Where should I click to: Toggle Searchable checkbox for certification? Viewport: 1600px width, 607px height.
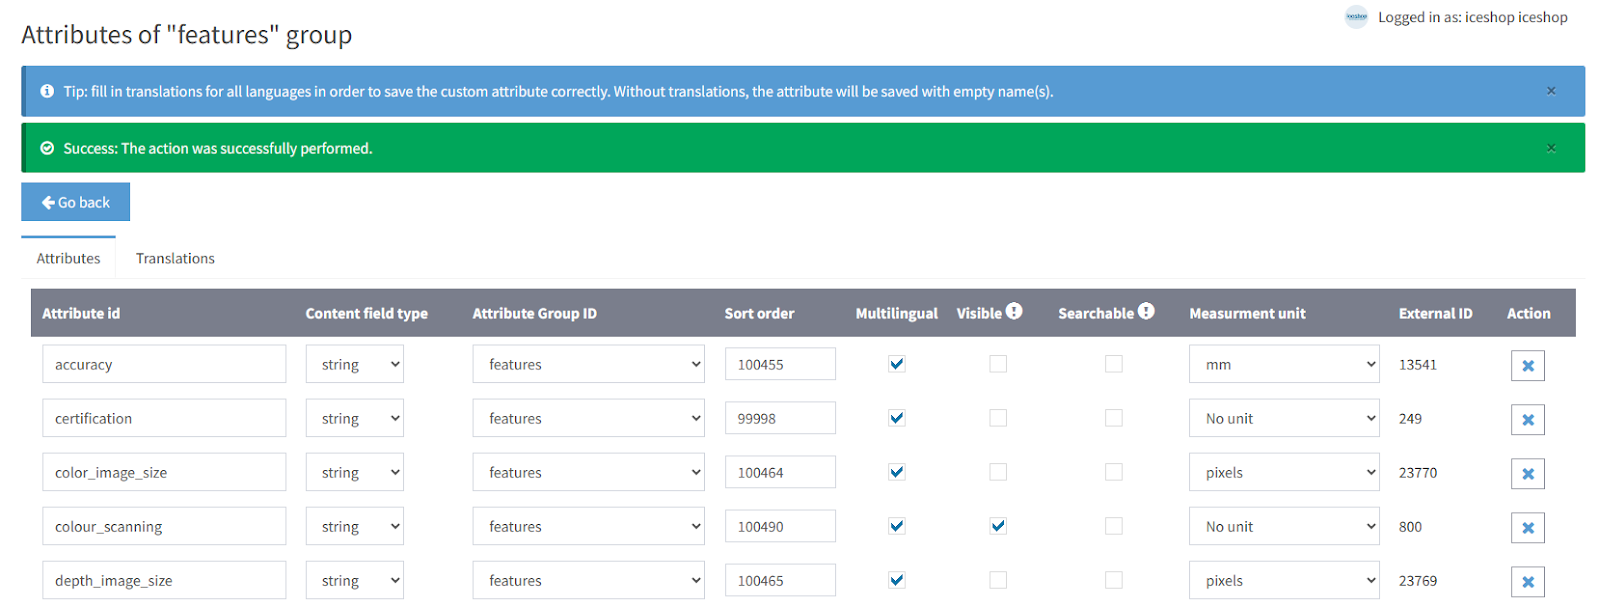[x=1113, y=418]
